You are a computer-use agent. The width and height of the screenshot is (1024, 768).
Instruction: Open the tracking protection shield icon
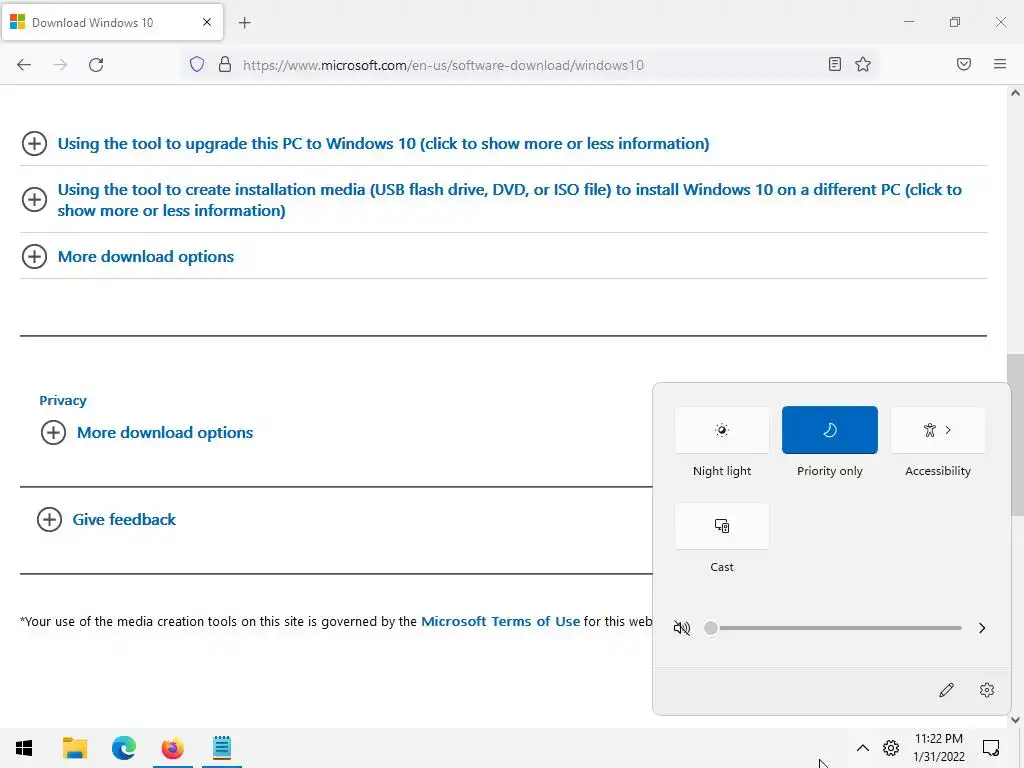click(197, 65)
